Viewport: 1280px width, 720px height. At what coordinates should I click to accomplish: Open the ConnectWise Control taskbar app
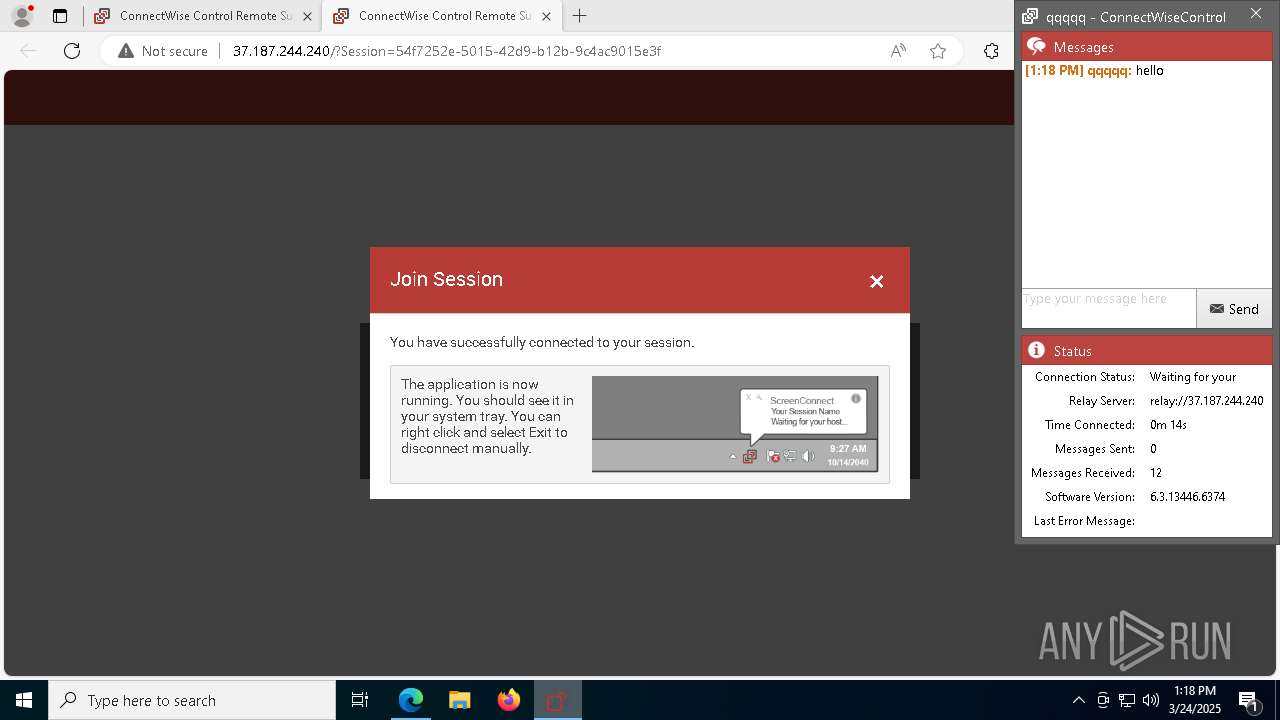pyautogui.click(x=557, y=700)
